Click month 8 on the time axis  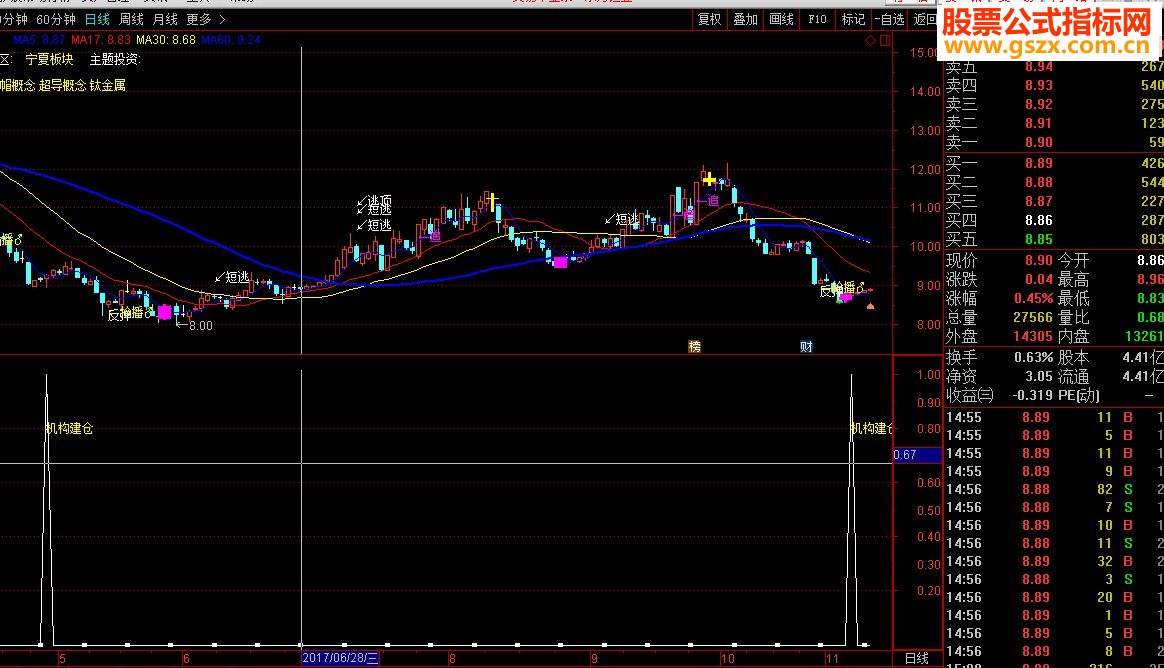452,658
